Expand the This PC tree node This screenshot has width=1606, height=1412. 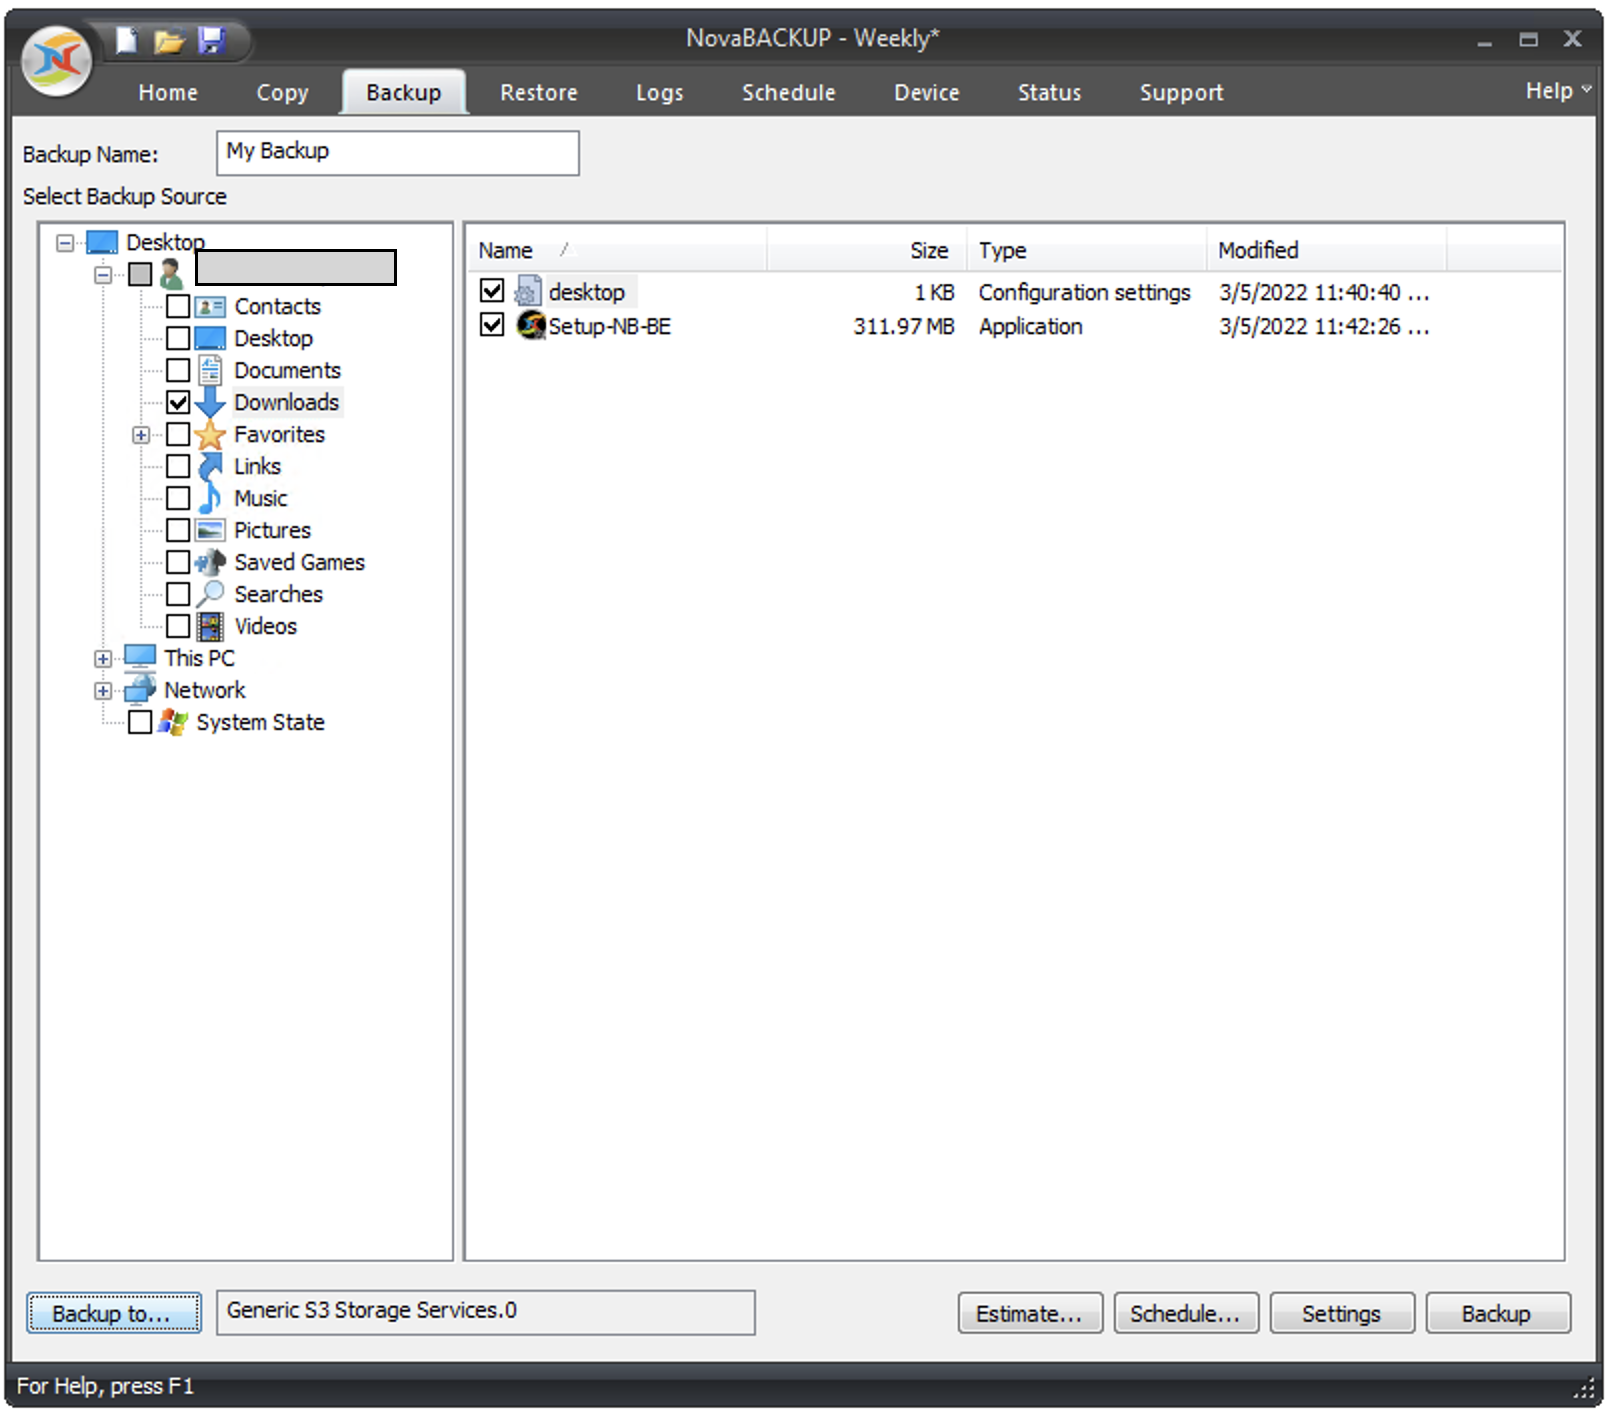coord(103,659)
